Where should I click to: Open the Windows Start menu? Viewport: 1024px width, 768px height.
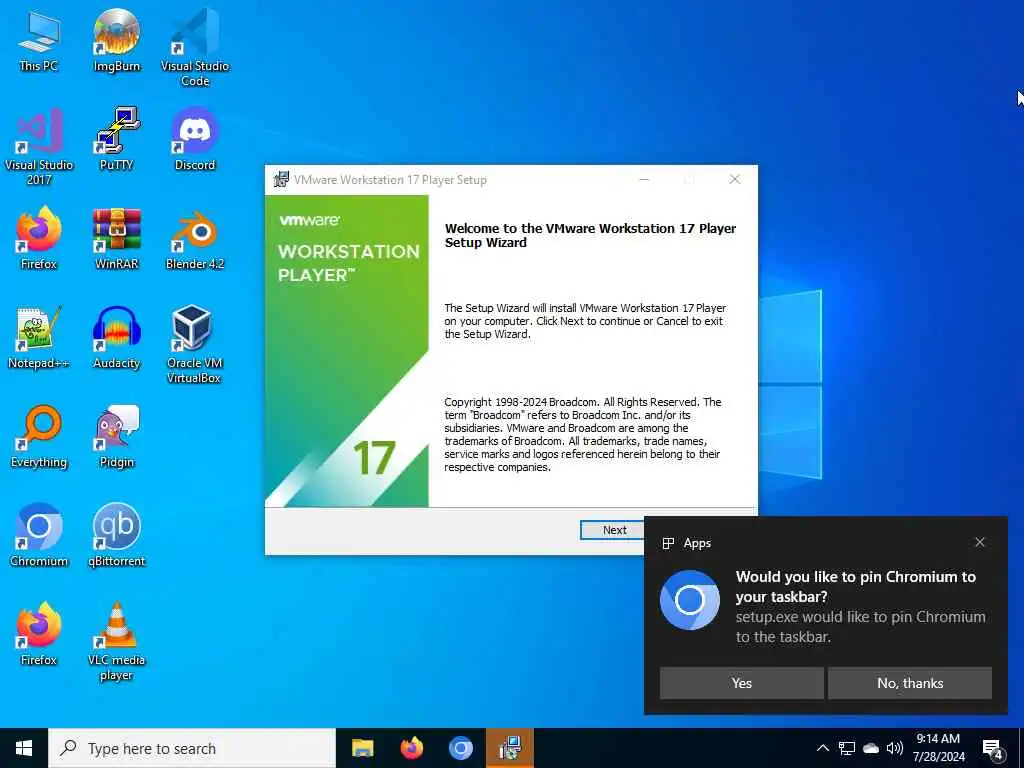tap(24, 748)
